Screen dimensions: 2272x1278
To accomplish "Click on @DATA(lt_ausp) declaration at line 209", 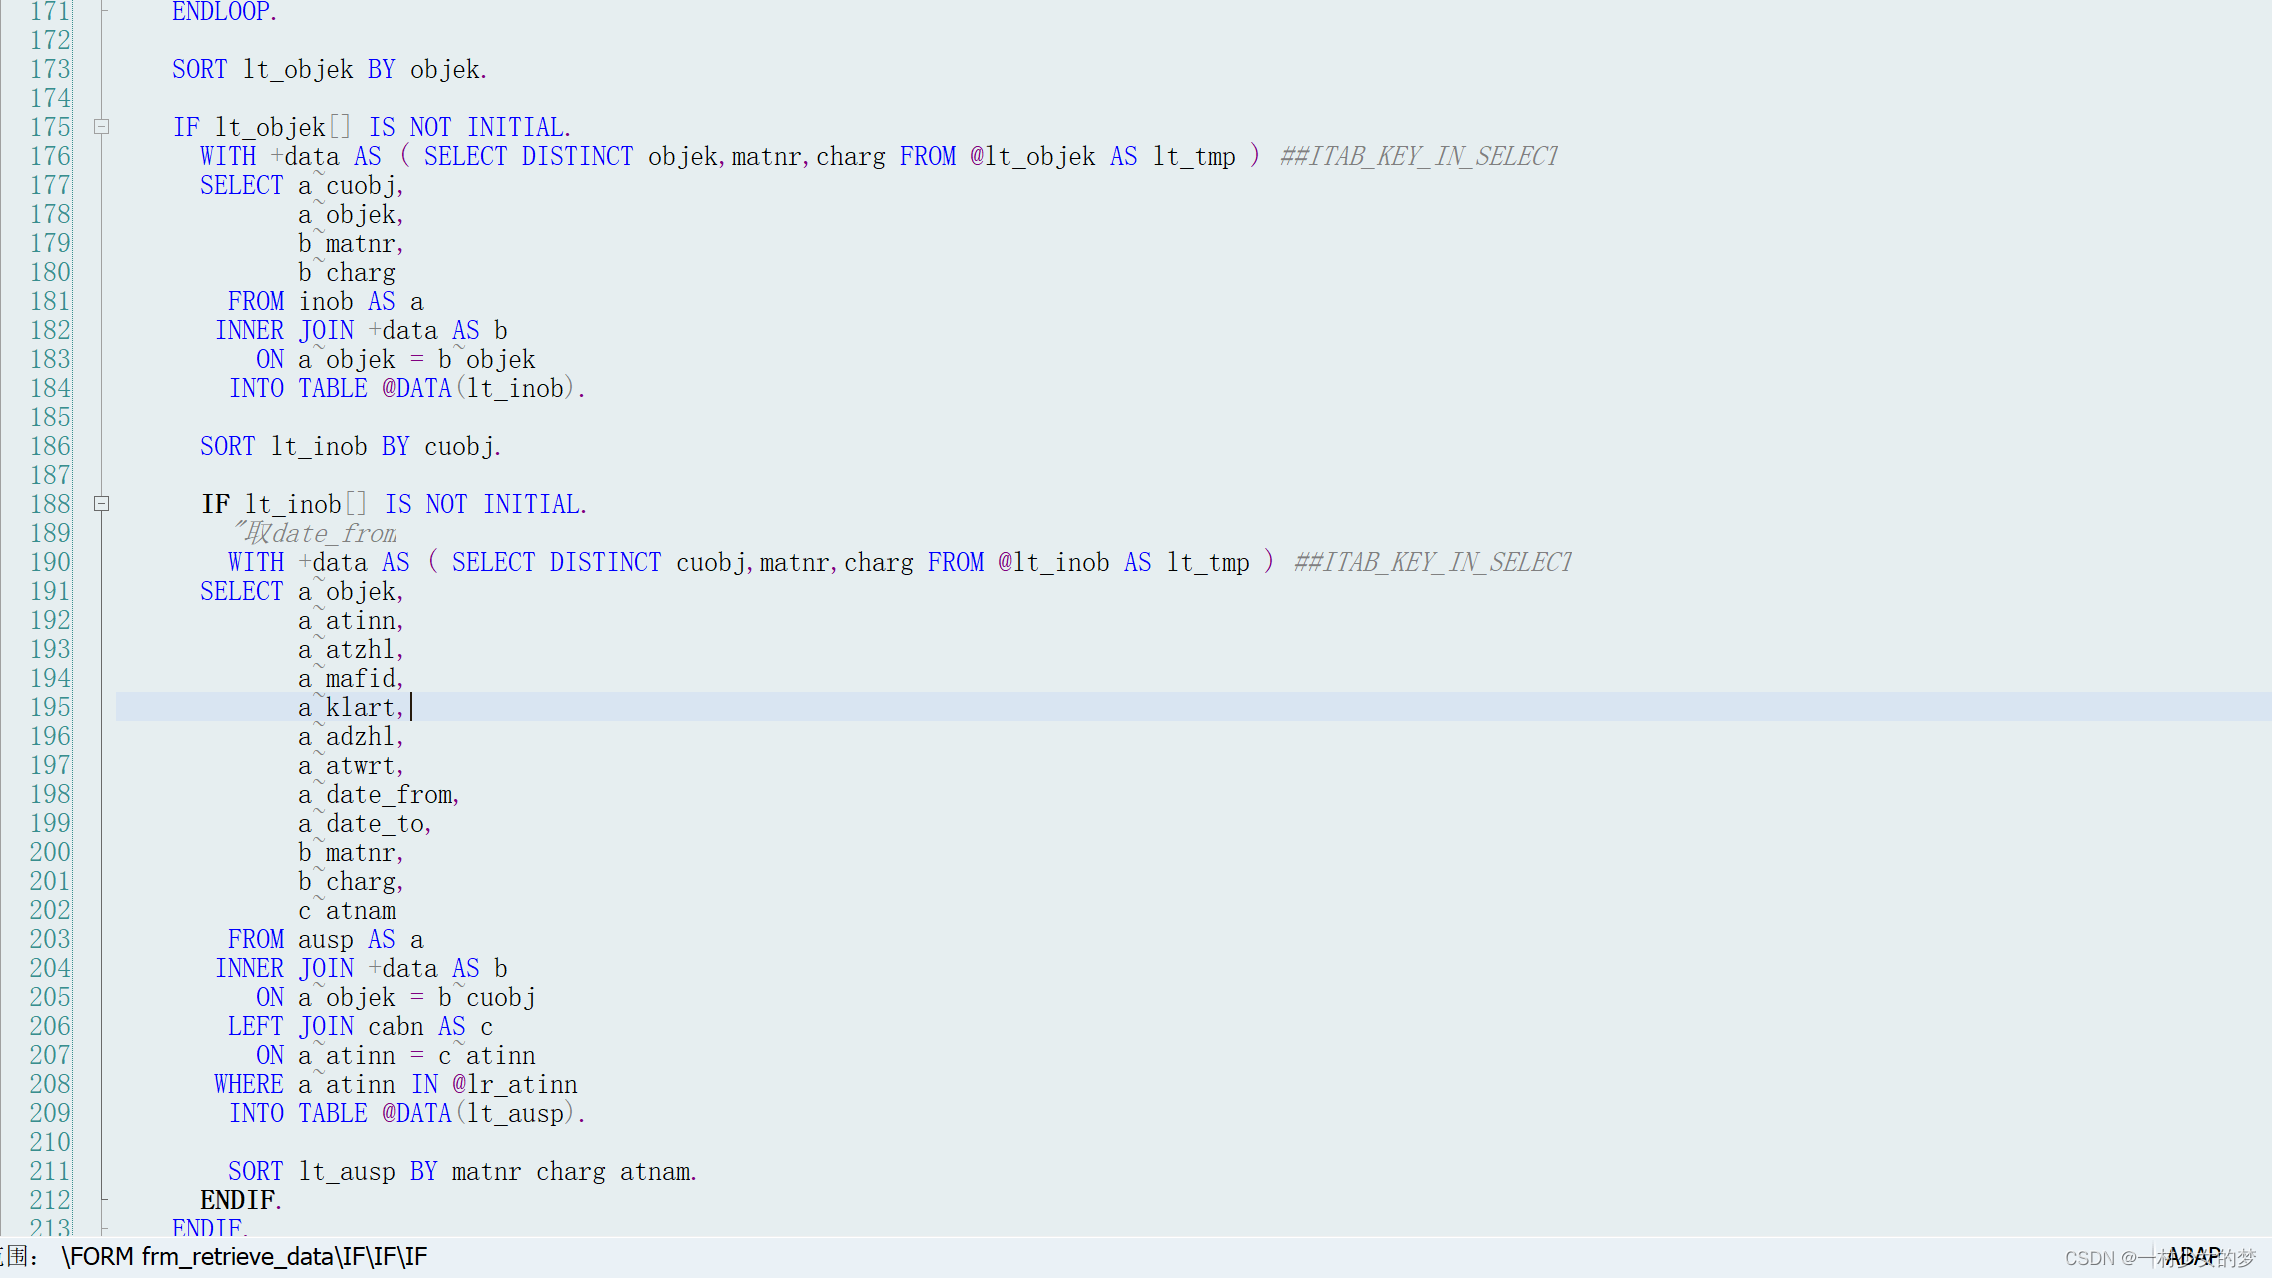I will [478, 1113].
